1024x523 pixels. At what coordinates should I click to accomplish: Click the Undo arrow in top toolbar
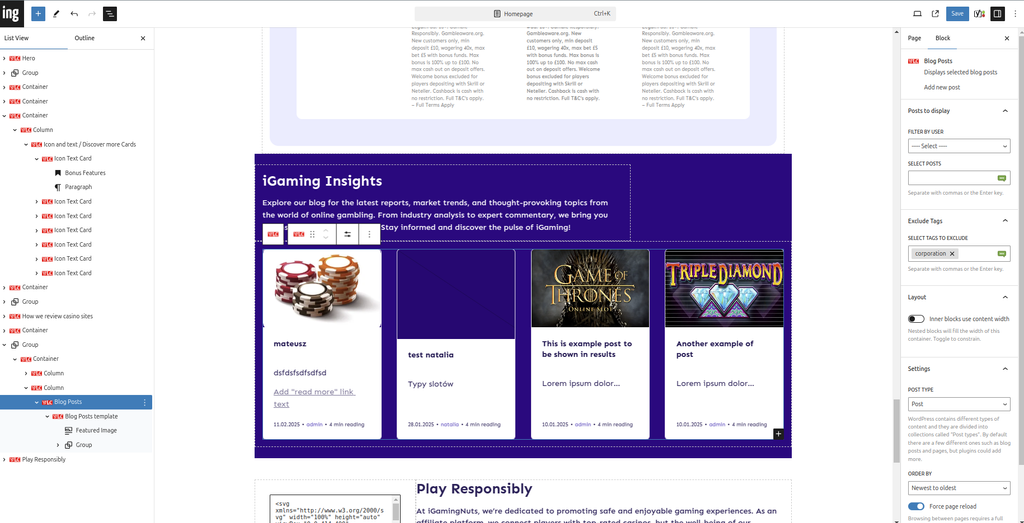point(74,14)
